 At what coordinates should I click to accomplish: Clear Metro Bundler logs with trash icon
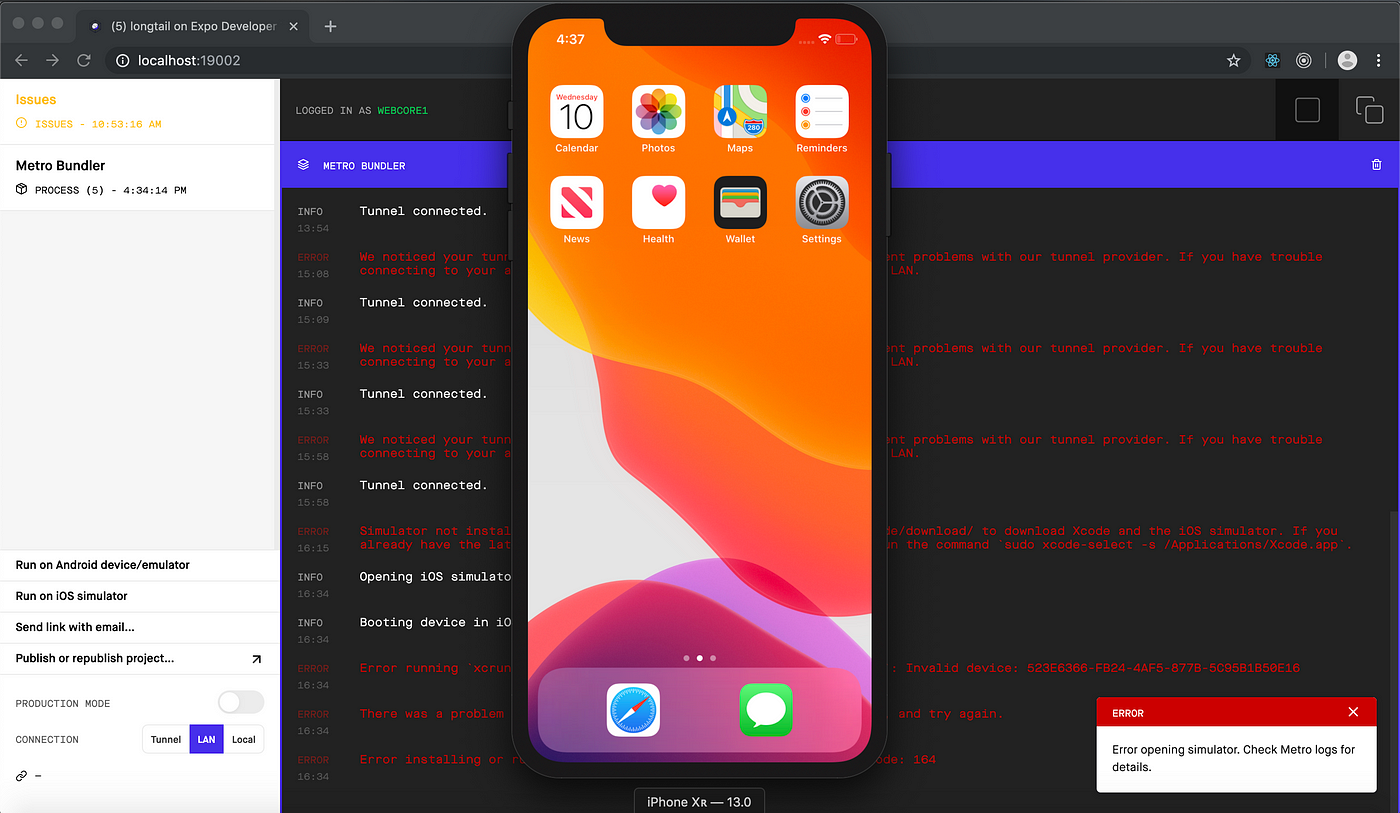[x=1377, y=165]
